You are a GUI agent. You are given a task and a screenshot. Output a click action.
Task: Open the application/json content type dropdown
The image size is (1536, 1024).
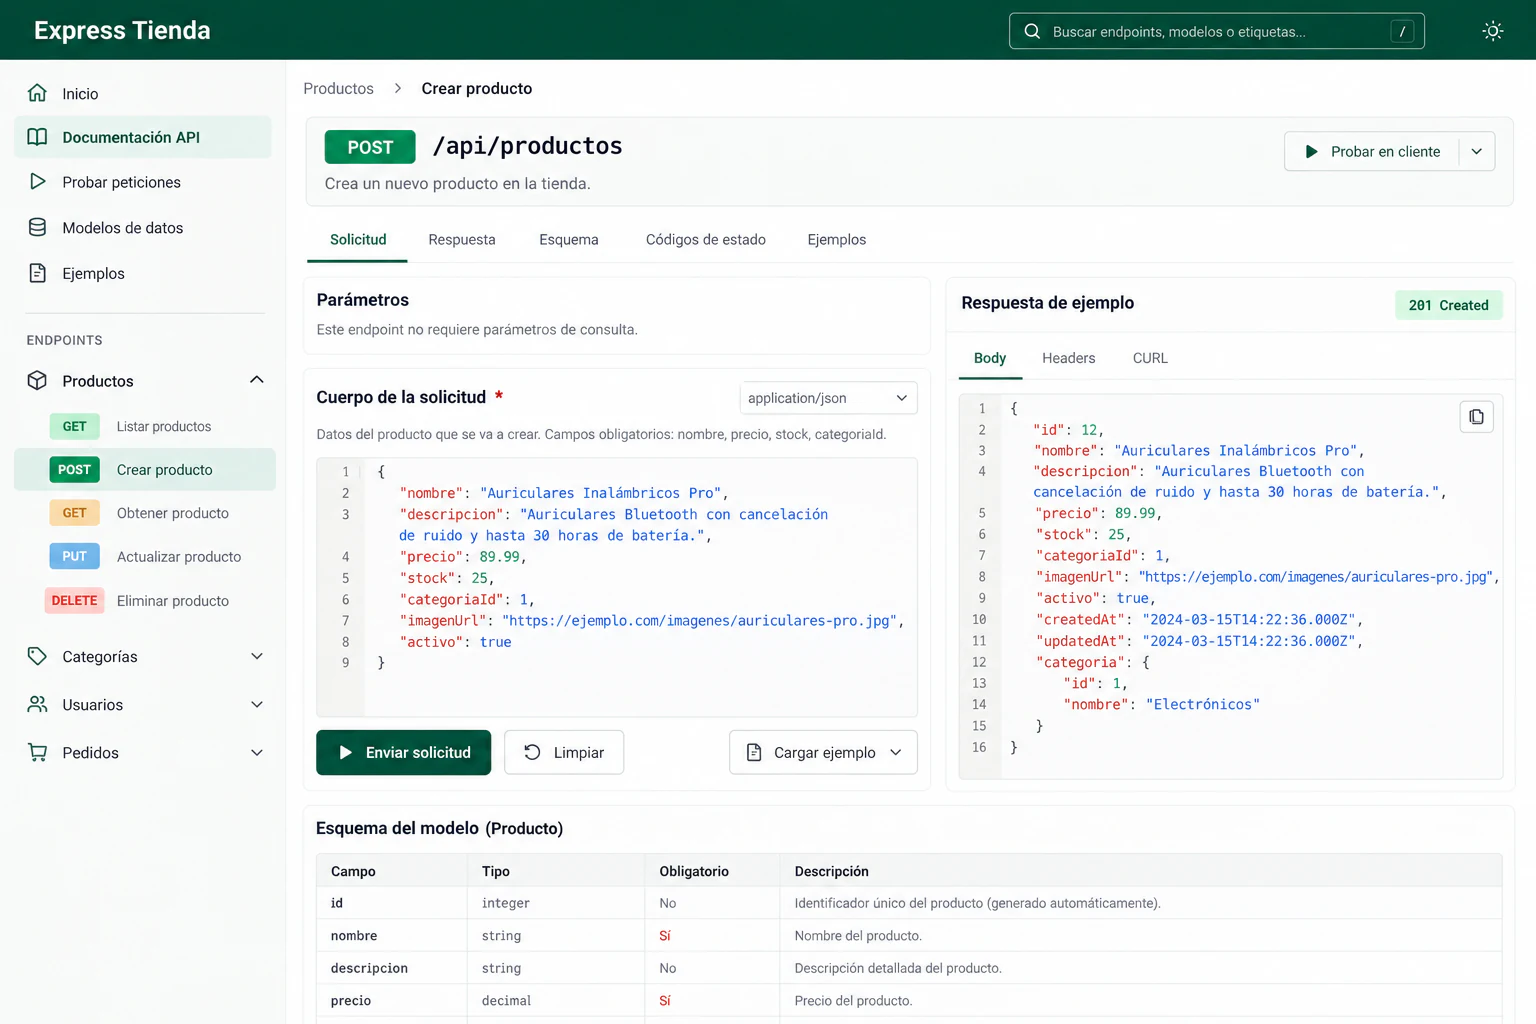click(x=828, y=398)
